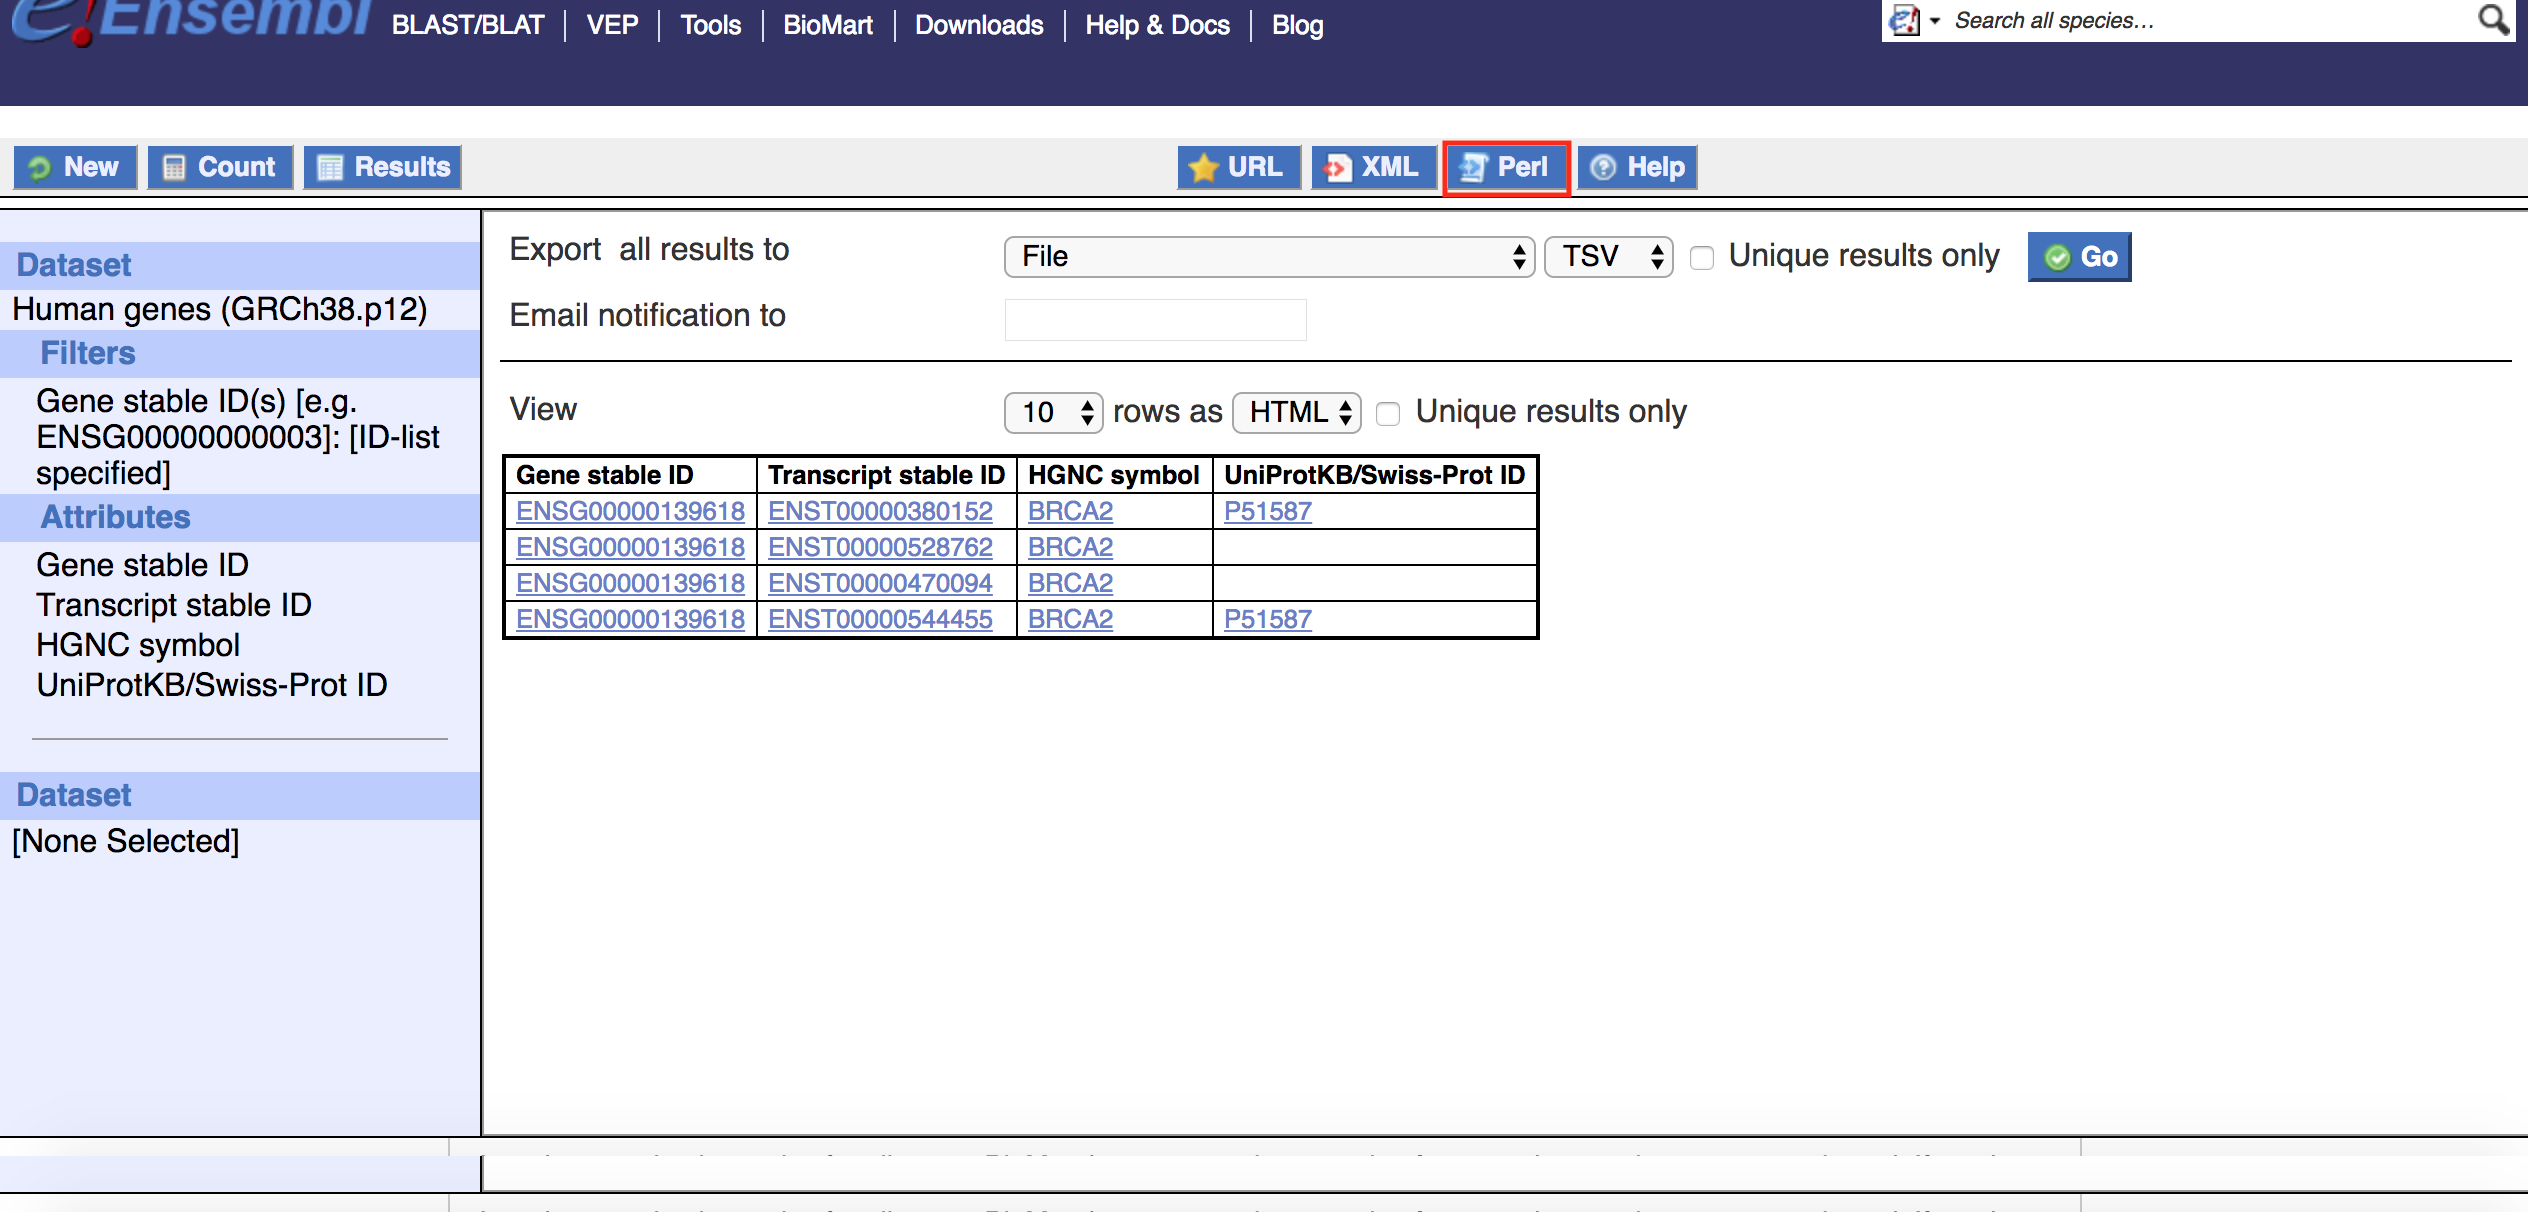The image size is (2528, 1212).
Task: Click the search magnifying glass icon
Action: coord(2491,19)
